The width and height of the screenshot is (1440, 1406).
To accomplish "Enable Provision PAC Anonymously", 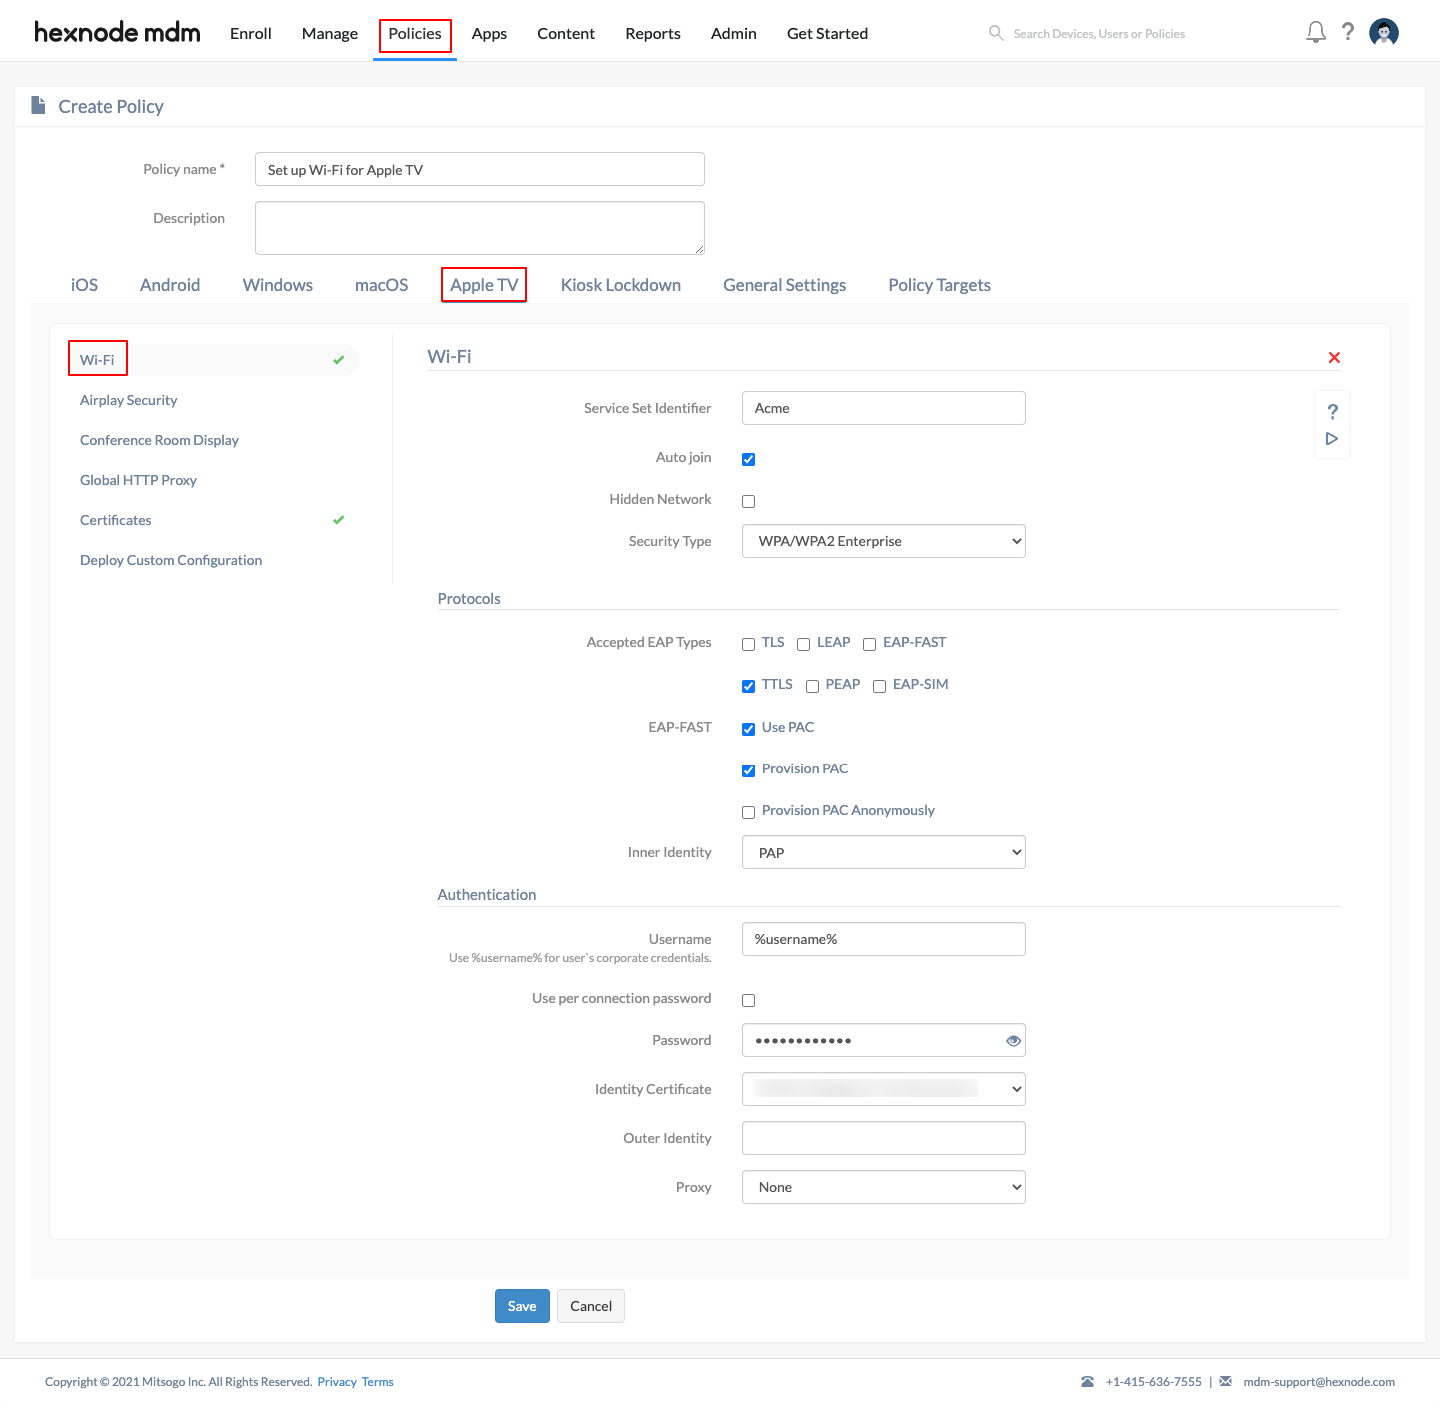I will (748, 812).
